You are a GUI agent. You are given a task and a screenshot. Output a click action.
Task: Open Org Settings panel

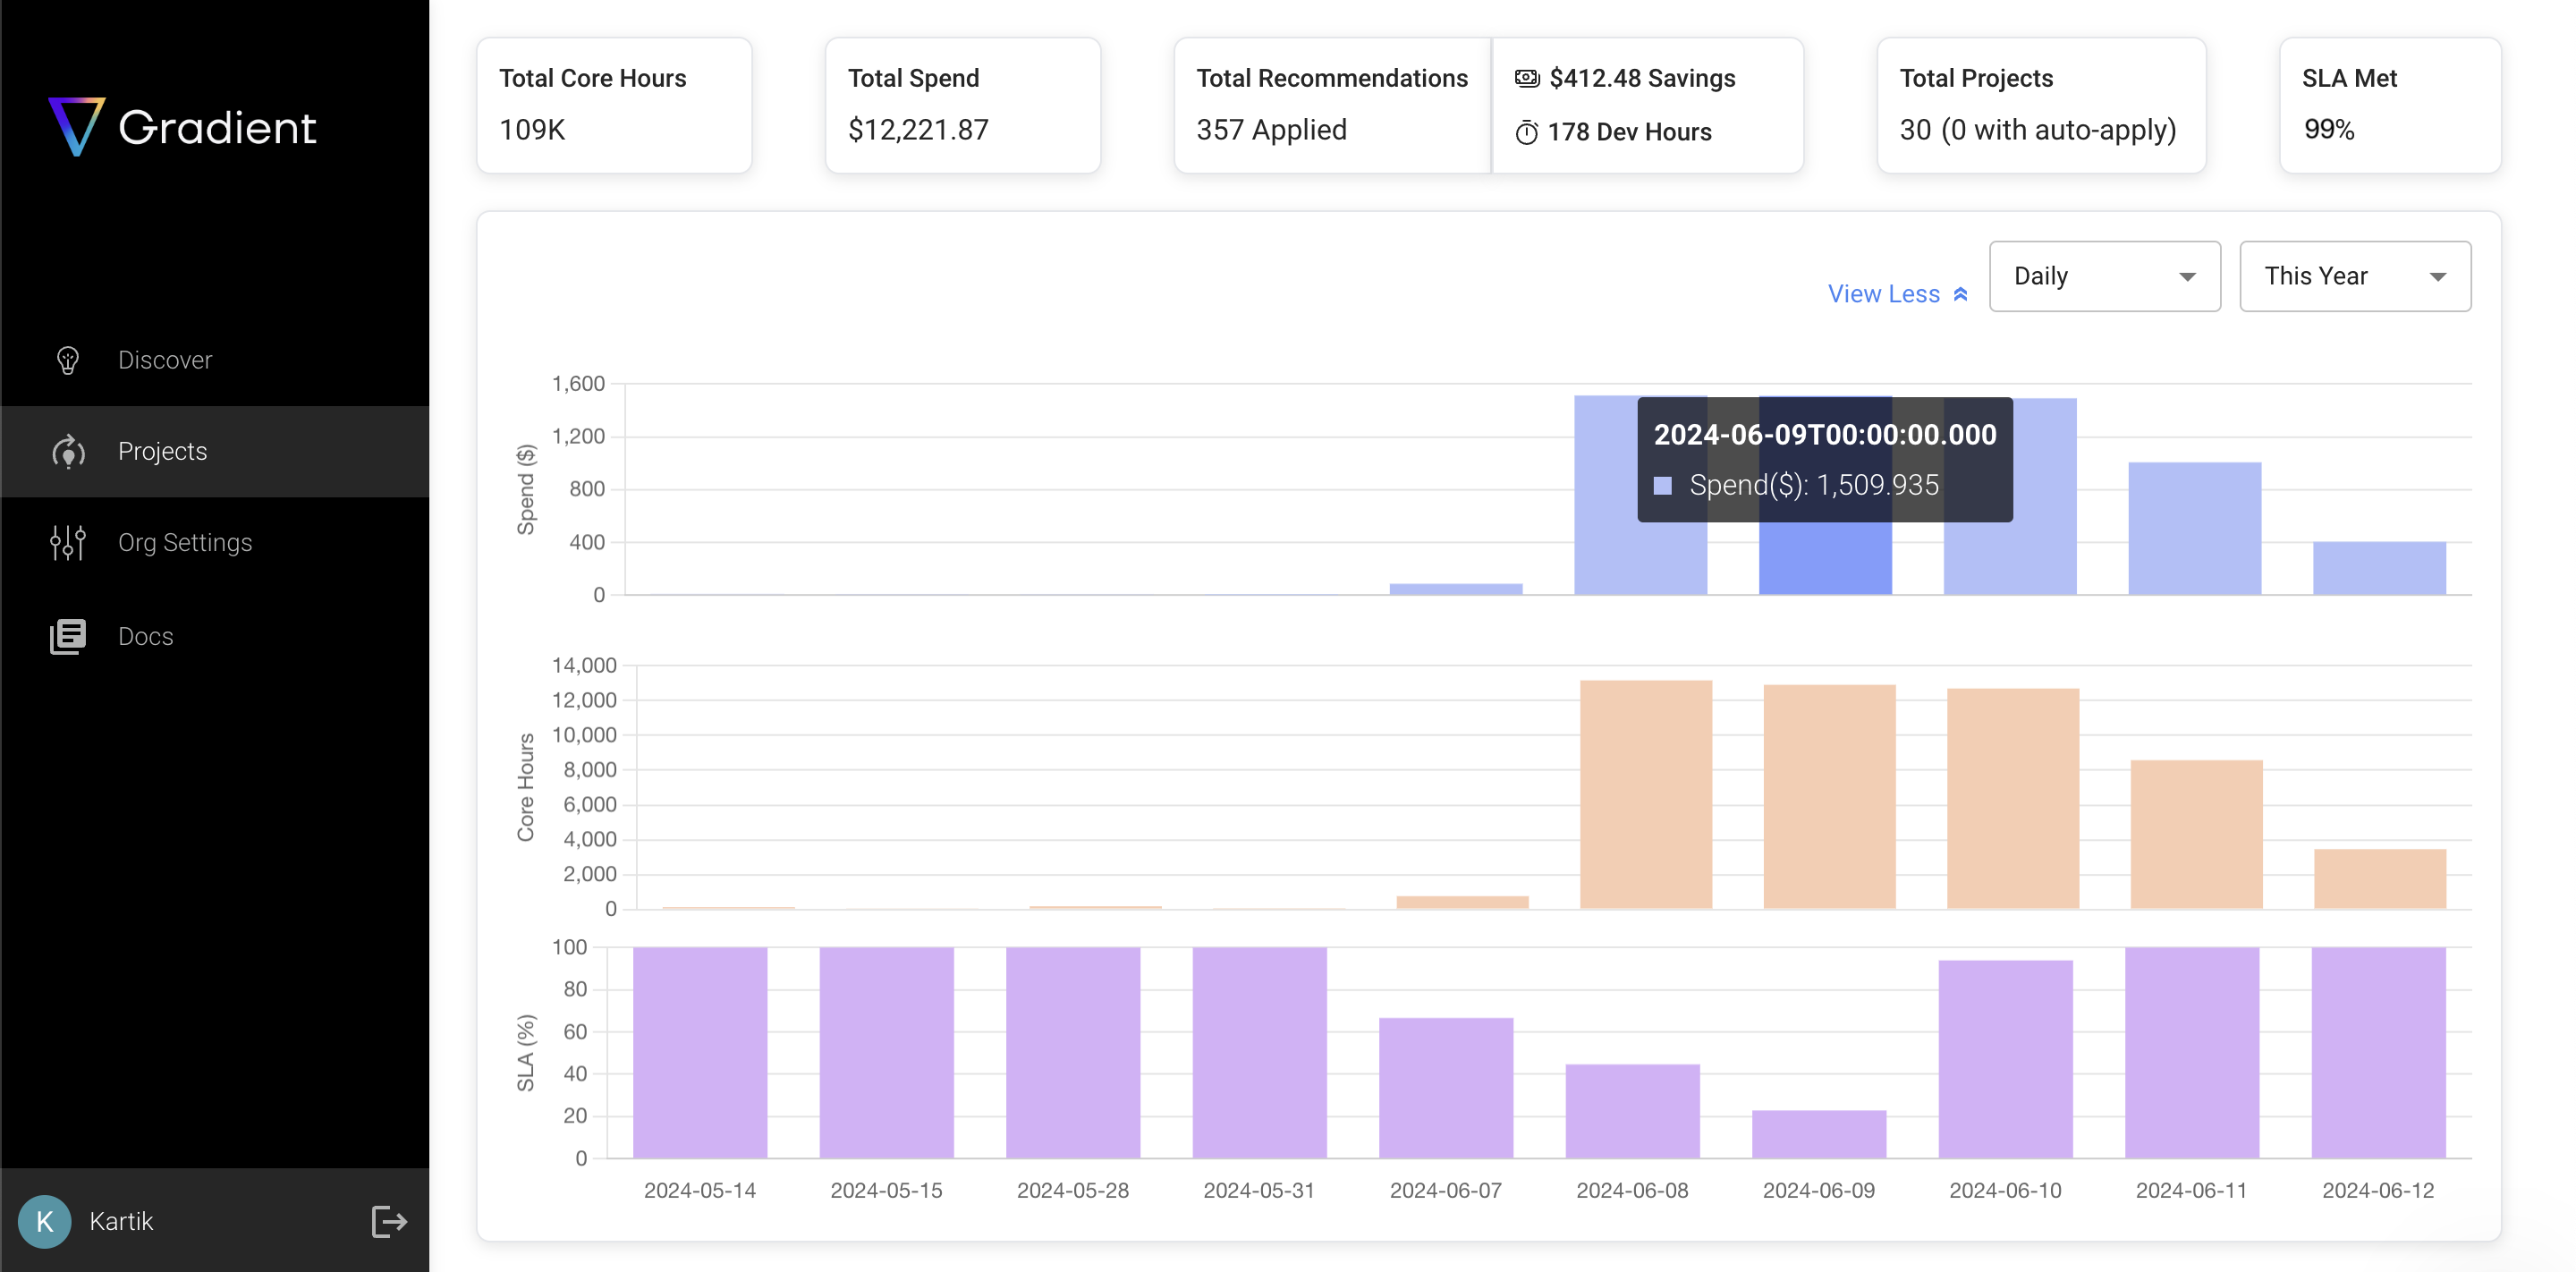pos(186,542)
